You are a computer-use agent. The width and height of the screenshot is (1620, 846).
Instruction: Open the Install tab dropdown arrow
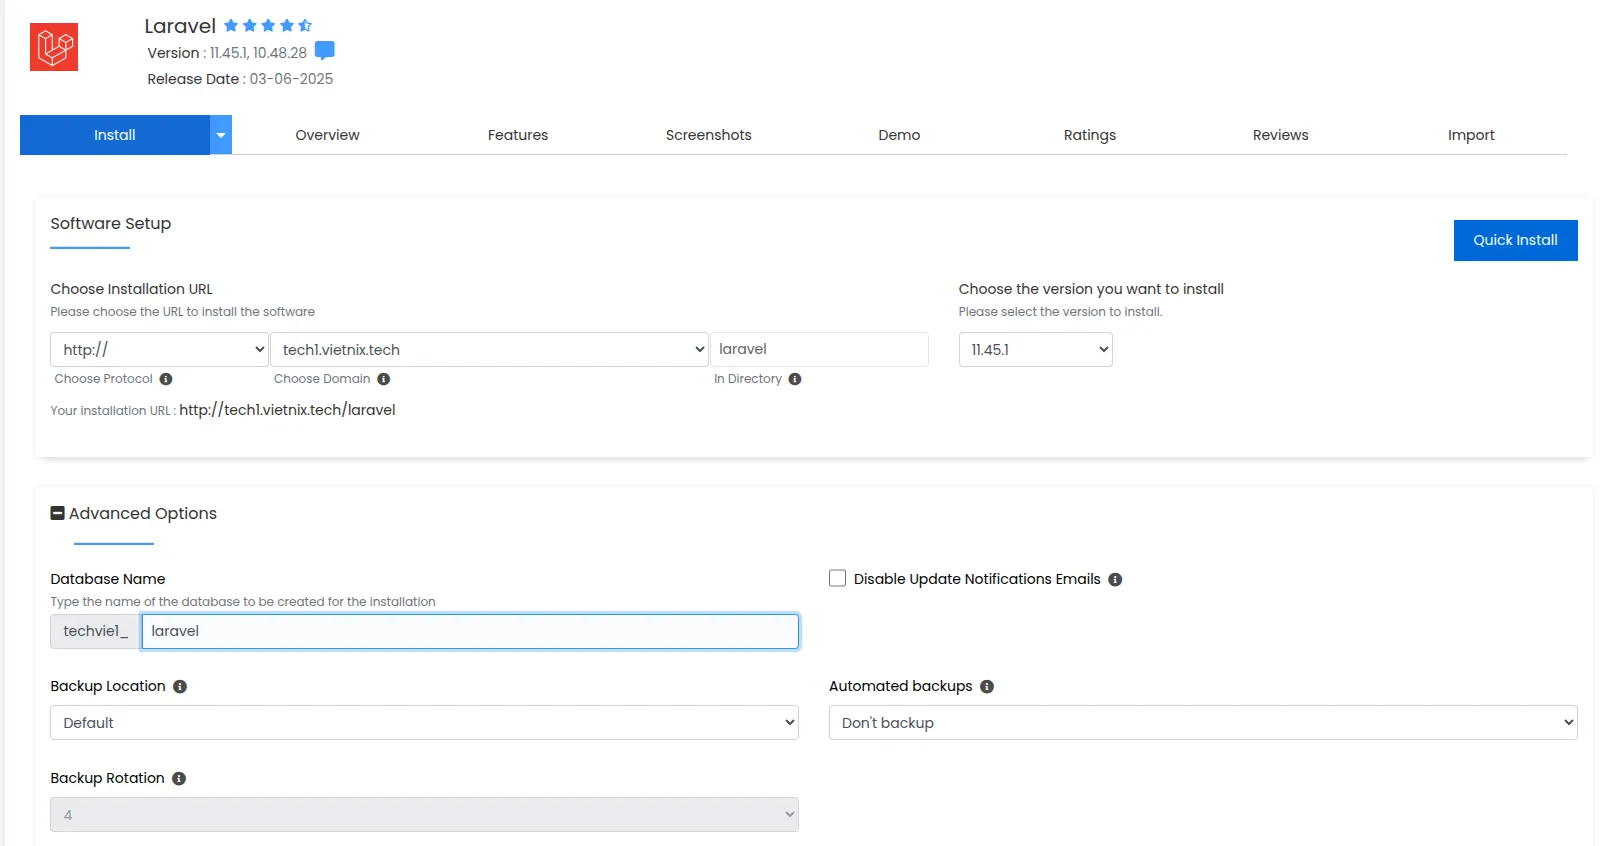coord(221,135)
